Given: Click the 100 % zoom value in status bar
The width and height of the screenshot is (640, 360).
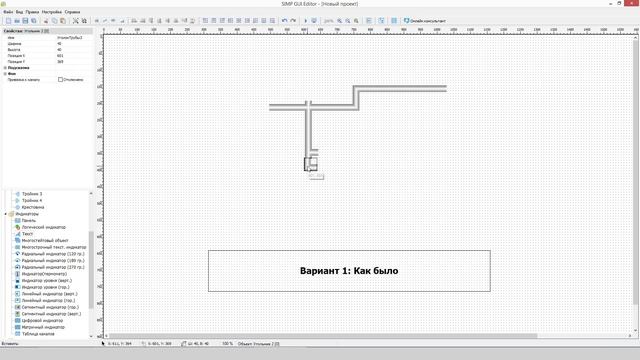Looking at the screenshot, I should (227, 344).
